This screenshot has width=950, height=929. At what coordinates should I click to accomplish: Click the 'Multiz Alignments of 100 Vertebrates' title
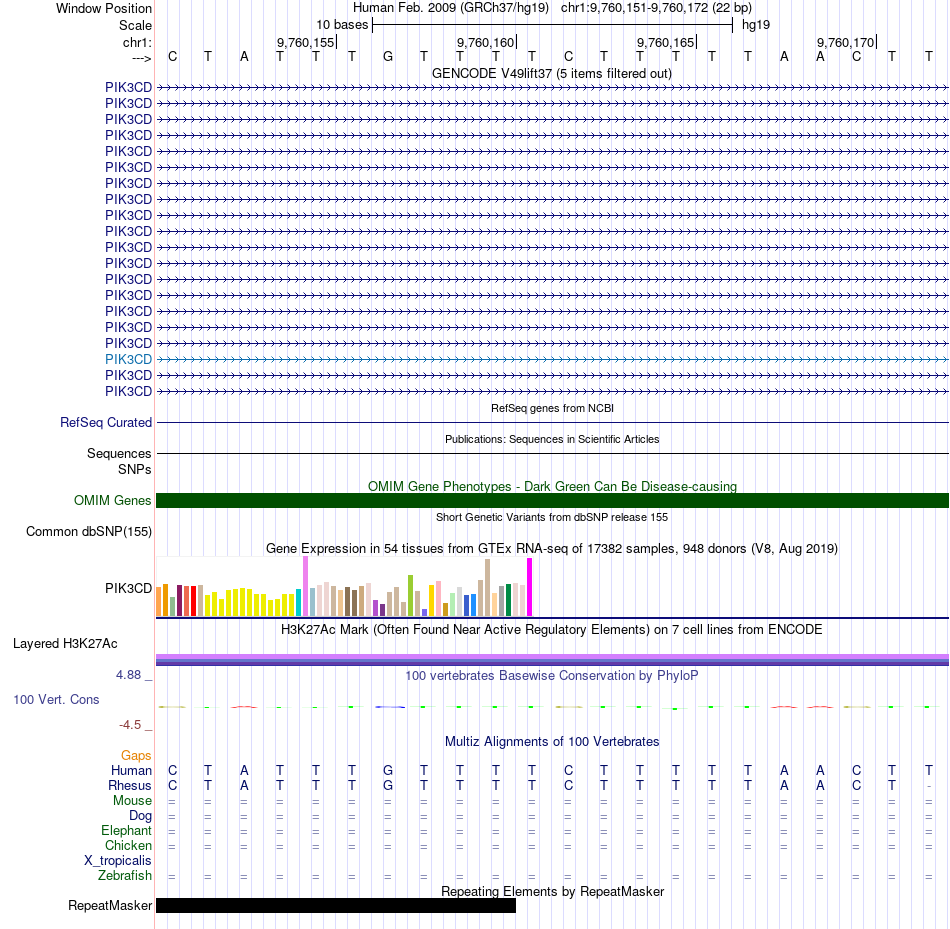click(552, 741)
